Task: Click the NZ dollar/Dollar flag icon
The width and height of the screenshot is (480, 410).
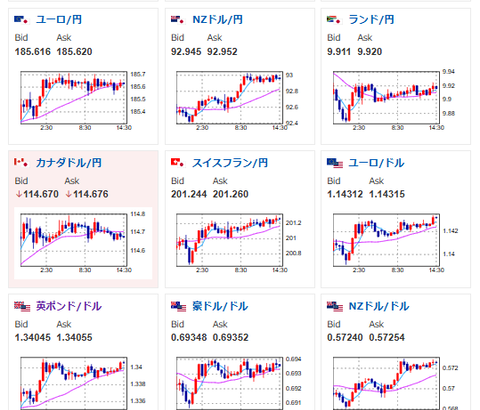Action: click(335, 307)
